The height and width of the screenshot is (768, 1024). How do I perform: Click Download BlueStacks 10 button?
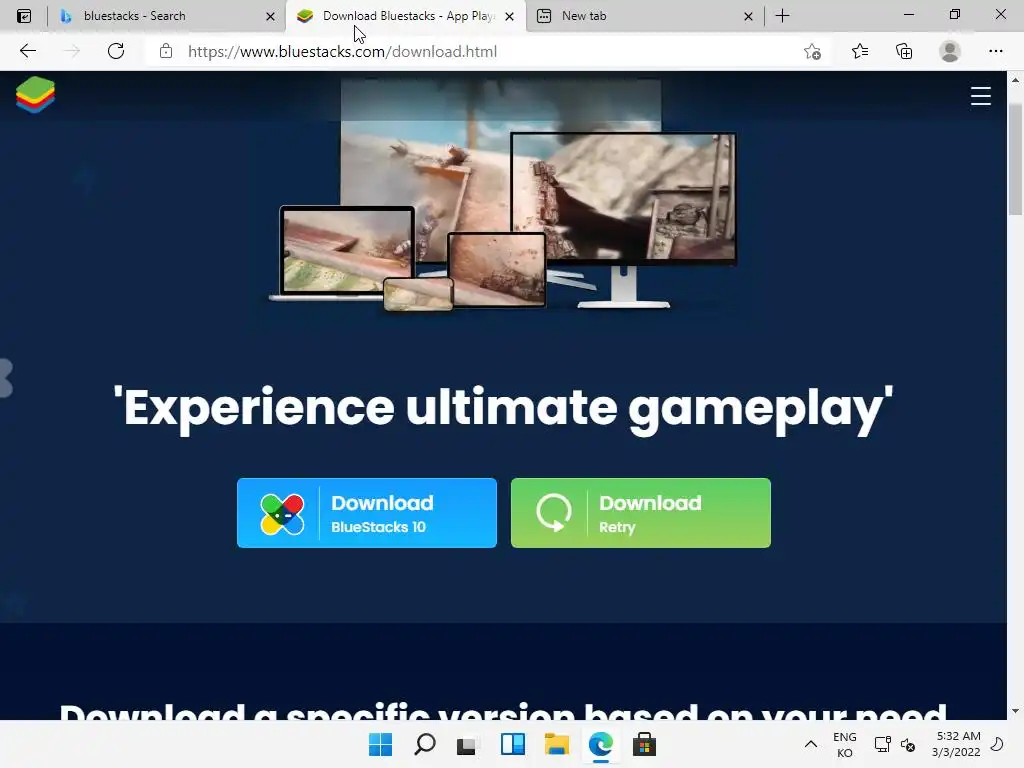[x=366, y=513]
